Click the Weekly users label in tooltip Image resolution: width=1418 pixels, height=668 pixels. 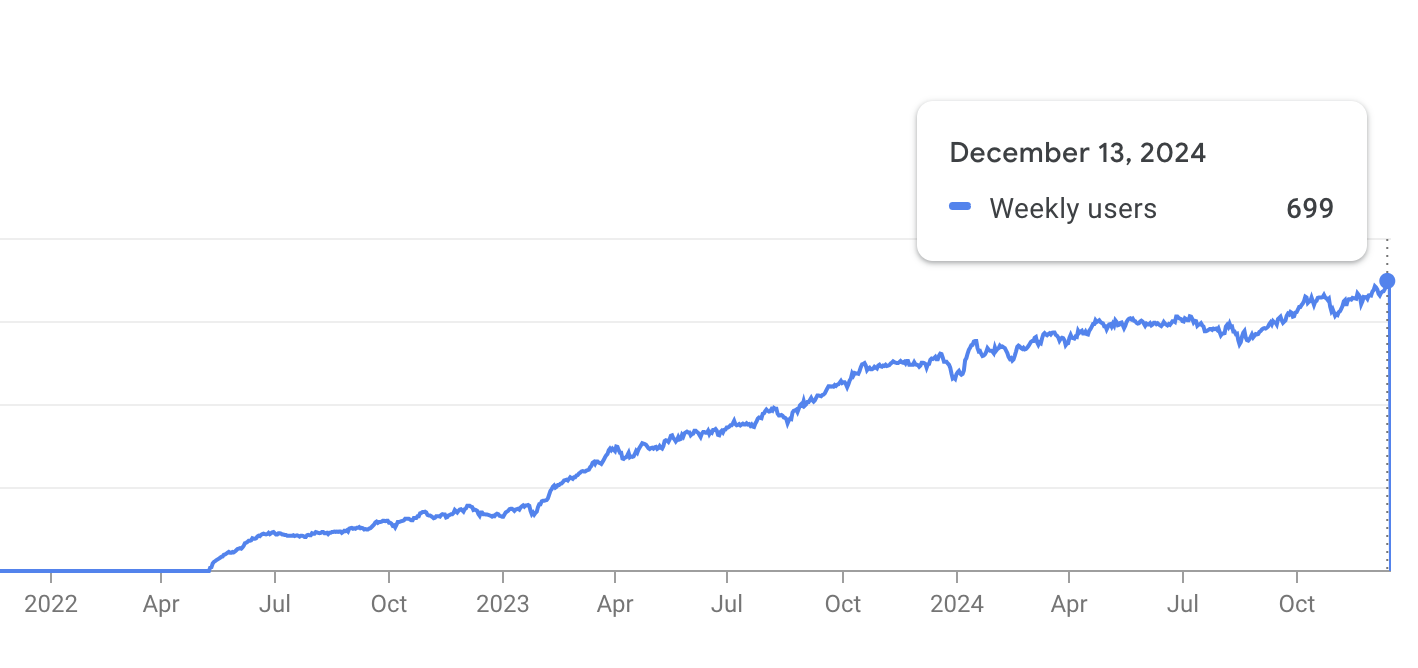tap(1073, 208)
